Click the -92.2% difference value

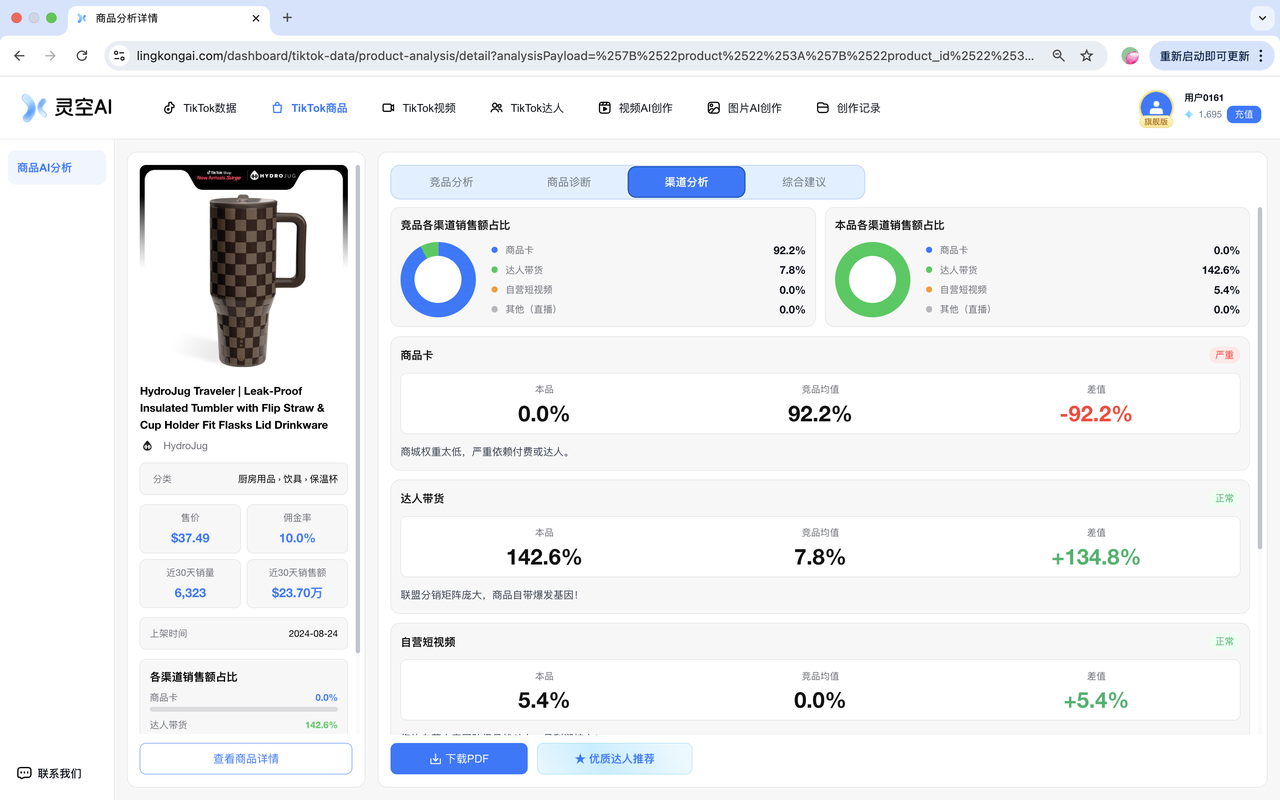(1096, 414)
